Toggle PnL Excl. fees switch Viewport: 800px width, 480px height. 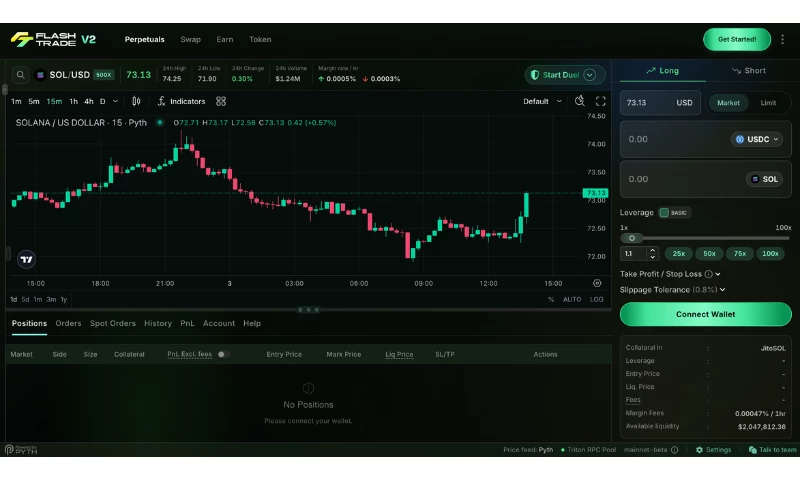click(x=223, y=354)
